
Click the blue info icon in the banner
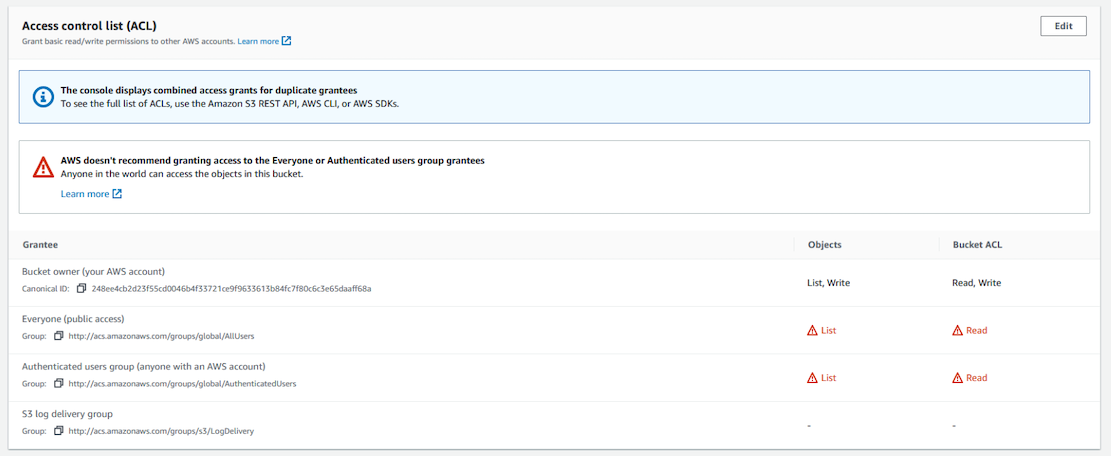(43, 97)
